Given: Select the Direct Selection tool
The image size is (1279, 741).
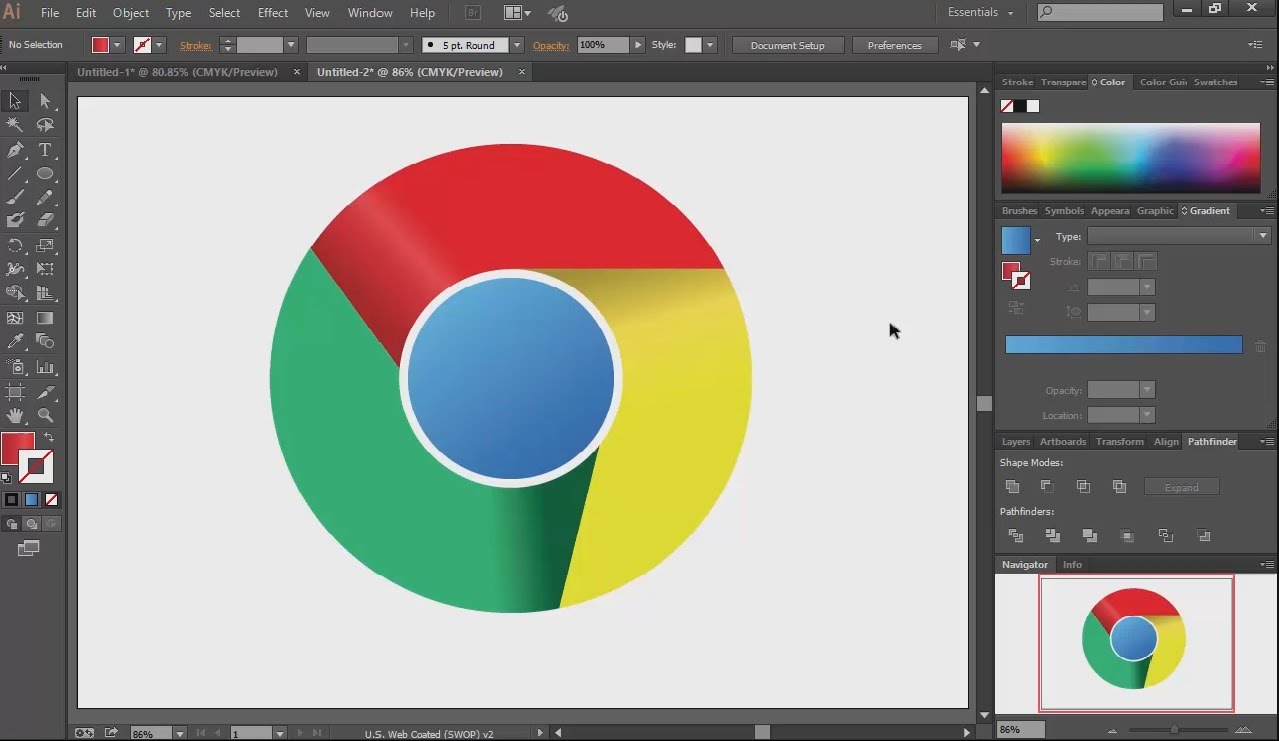Looking at the screenshot, I should coord(45,101).
